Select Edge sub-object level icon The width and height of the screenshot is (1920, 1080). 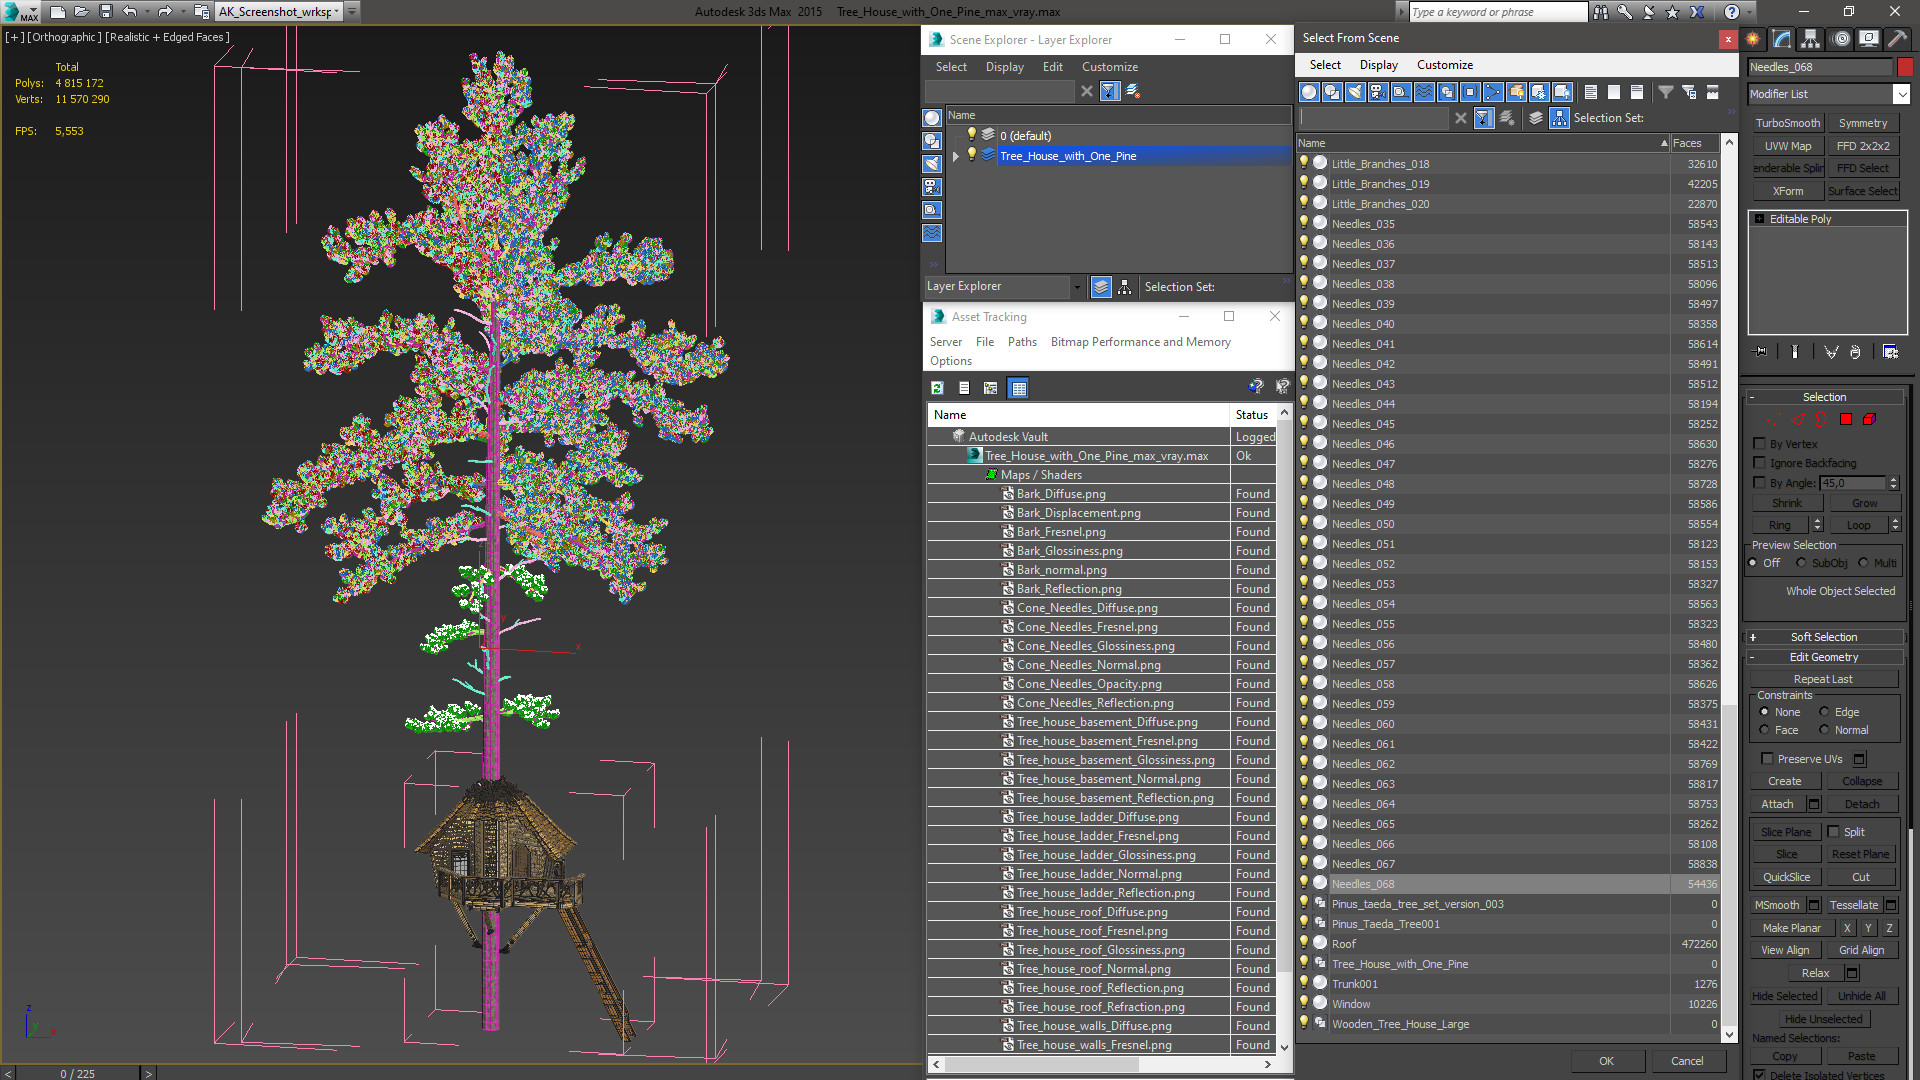click(1798, 420)
